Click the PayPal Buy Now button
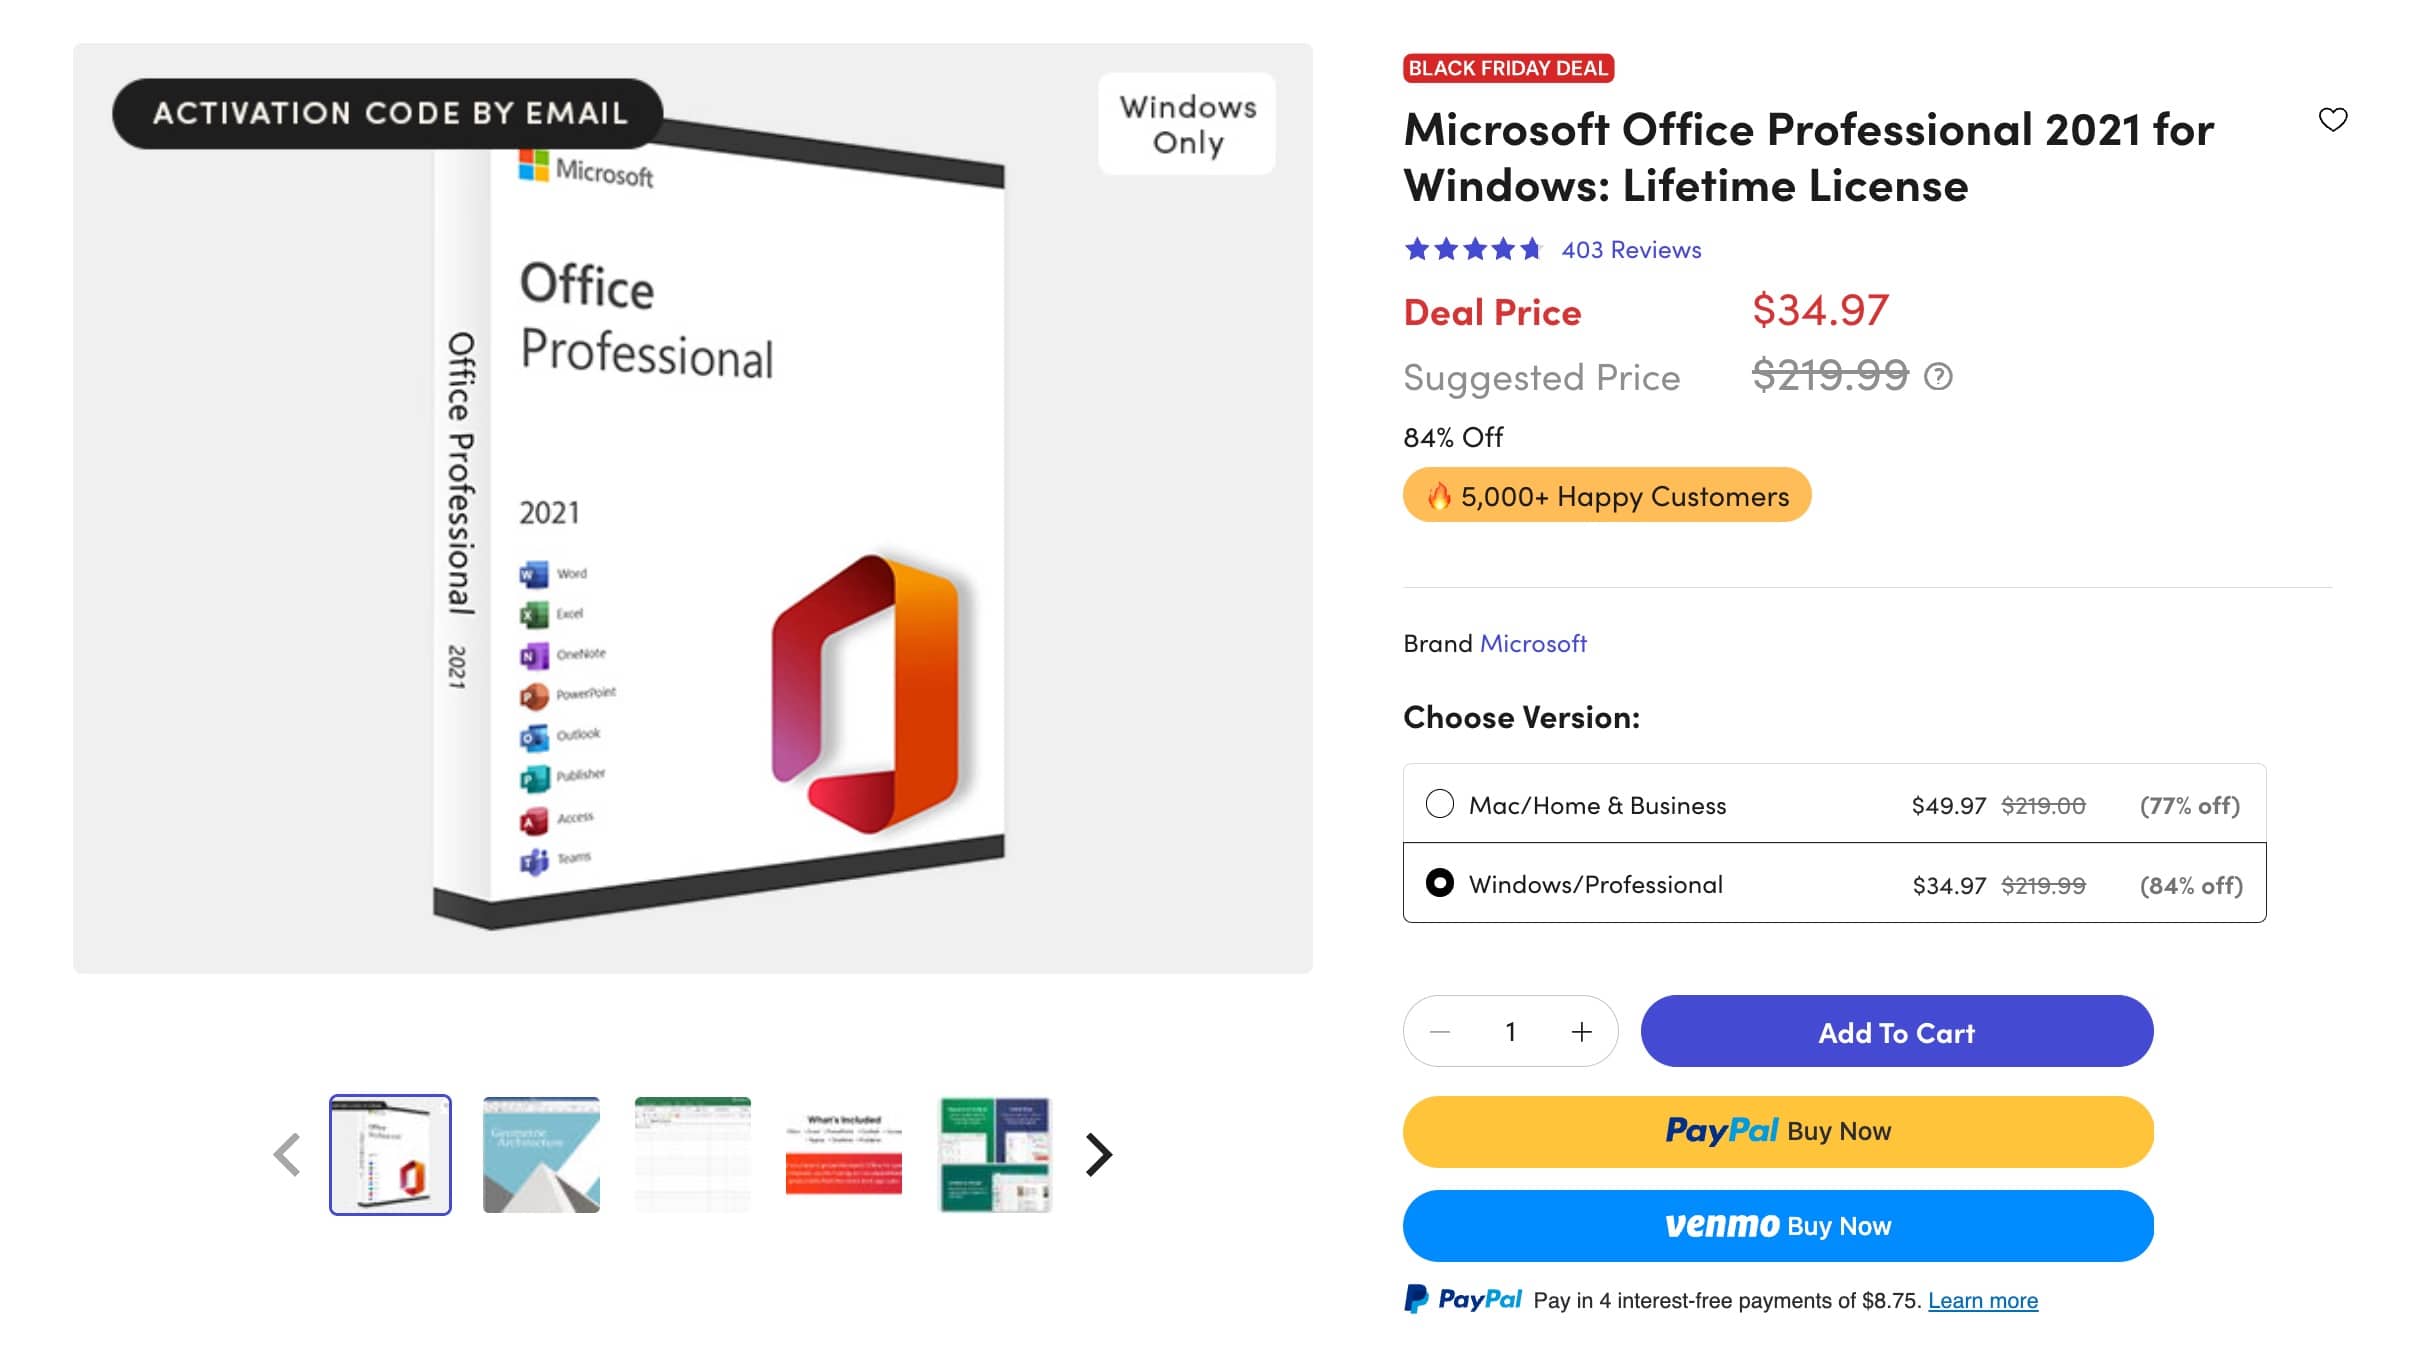Screen dimensions: 2420x1360 pos(1777,1130)
